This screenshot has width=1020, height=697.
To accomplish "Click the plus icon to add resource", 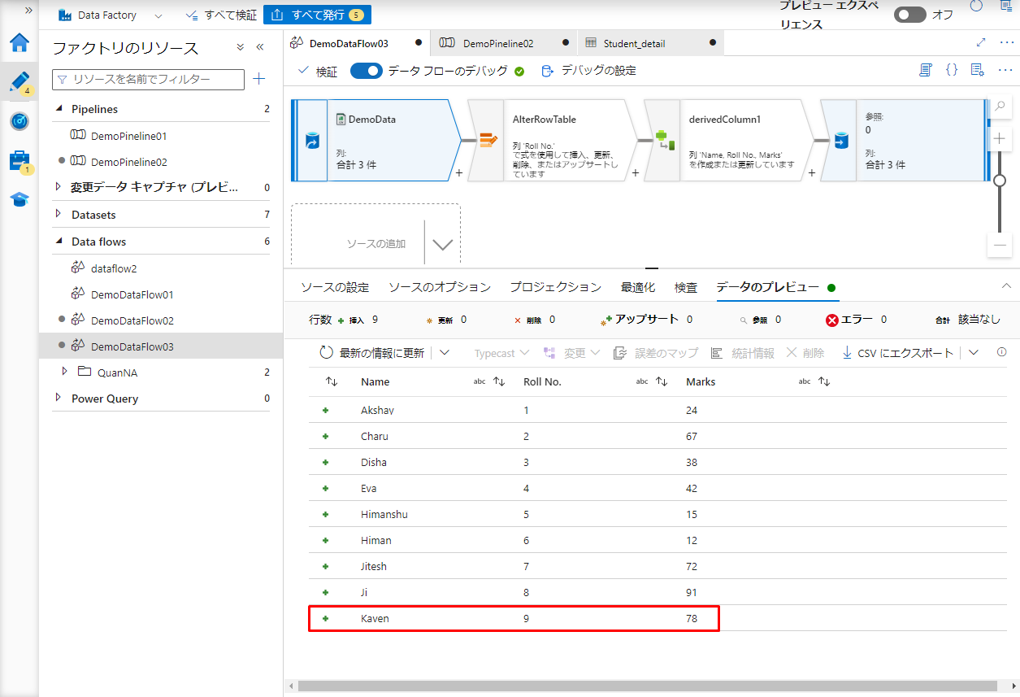I will (x=259, y=79).
